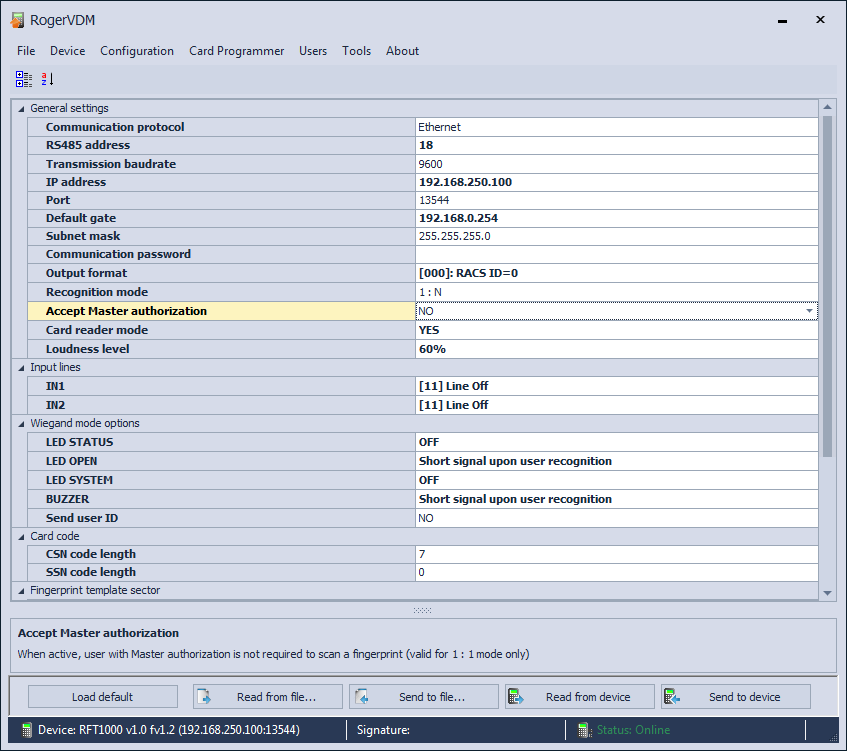Open the Device menu

pyautogui.click(x=68, y=51)
